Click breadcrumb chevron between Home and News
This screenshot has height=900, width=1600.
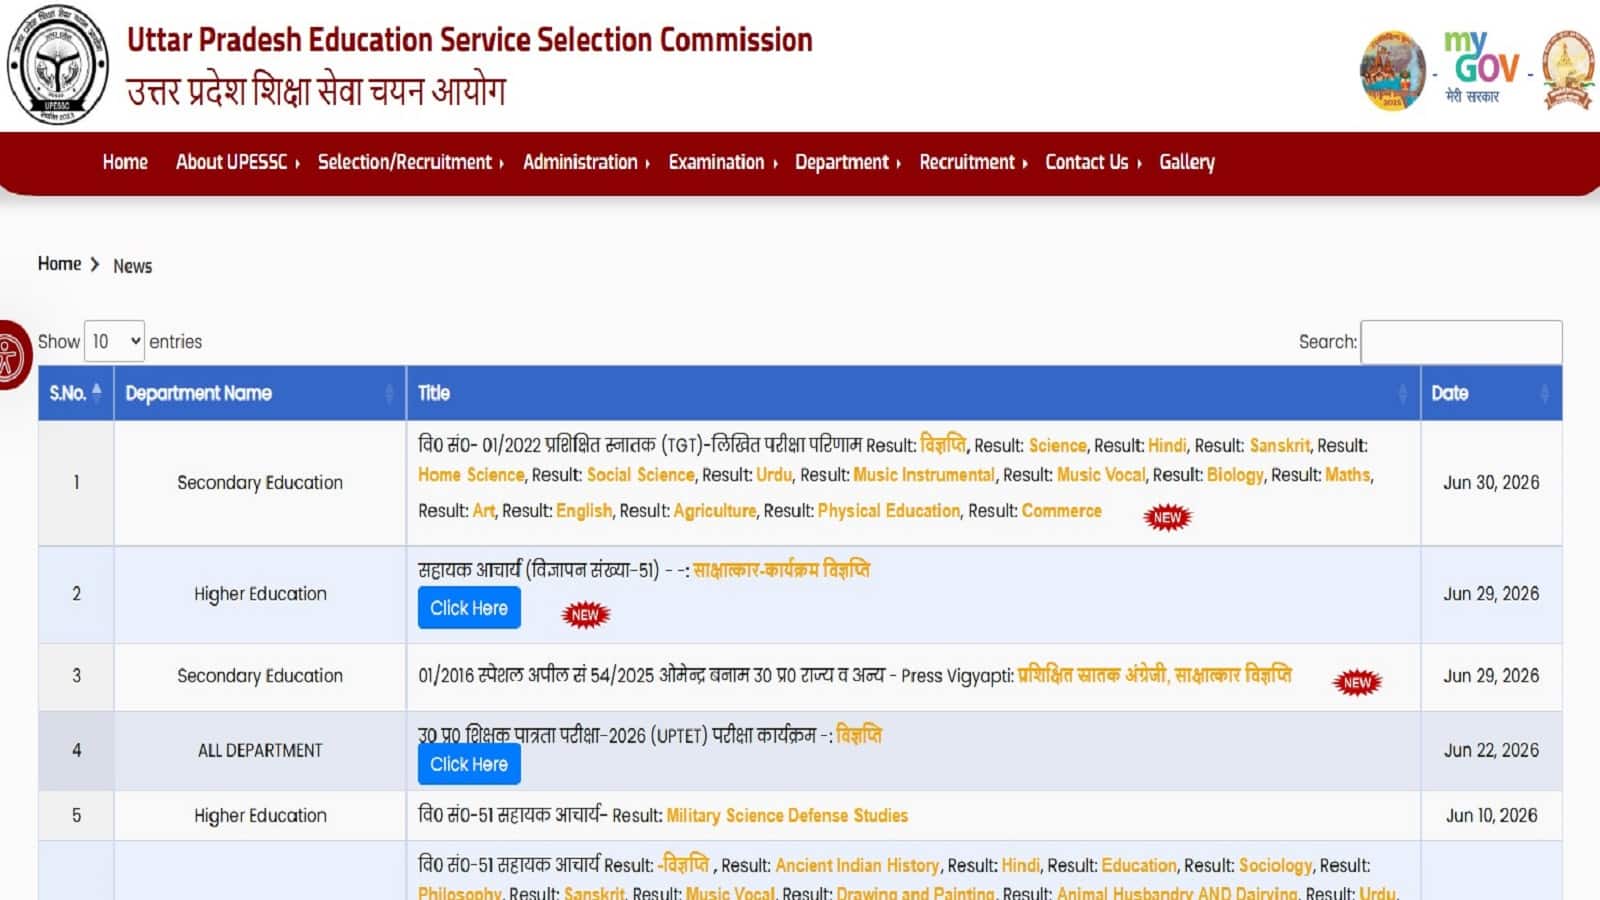[x=95, y=265]
